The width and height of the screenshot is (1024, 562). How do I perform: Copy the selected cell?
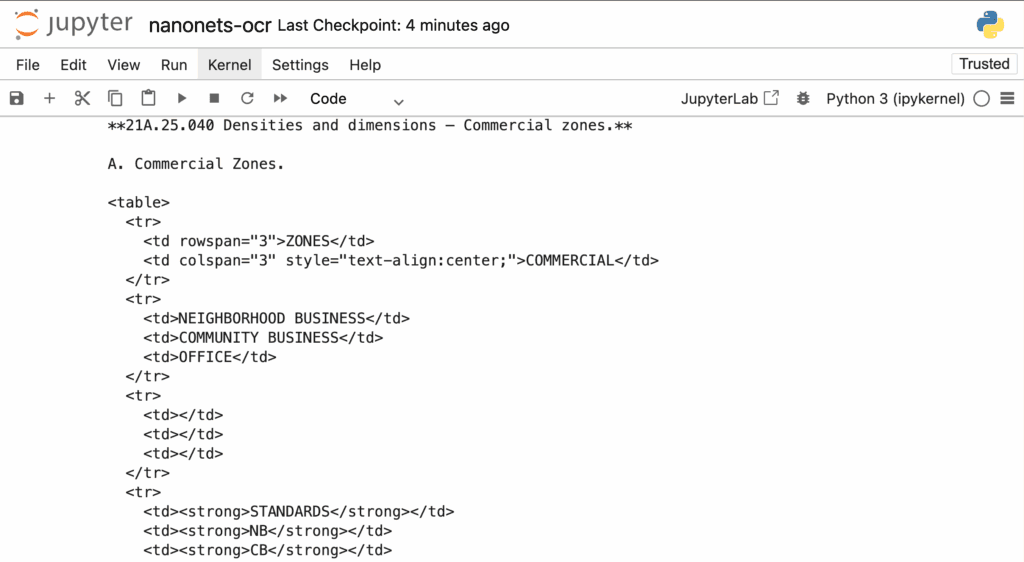[x=115, y=99]
